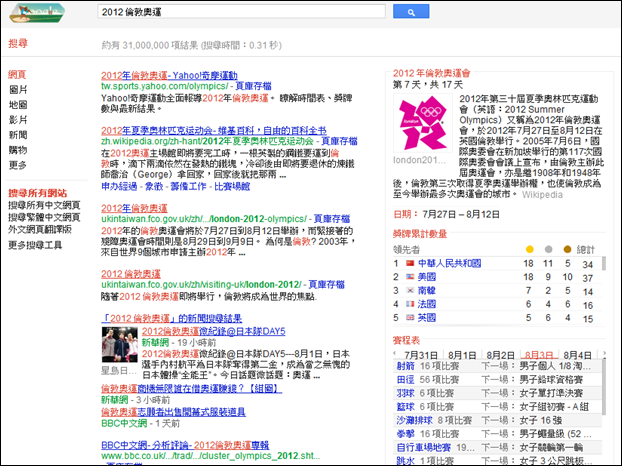The height and width of the screenshot is (466, 622).
Task: Open the 田徑 event row link
Action: pyautogui.click(x=406, y=380)
